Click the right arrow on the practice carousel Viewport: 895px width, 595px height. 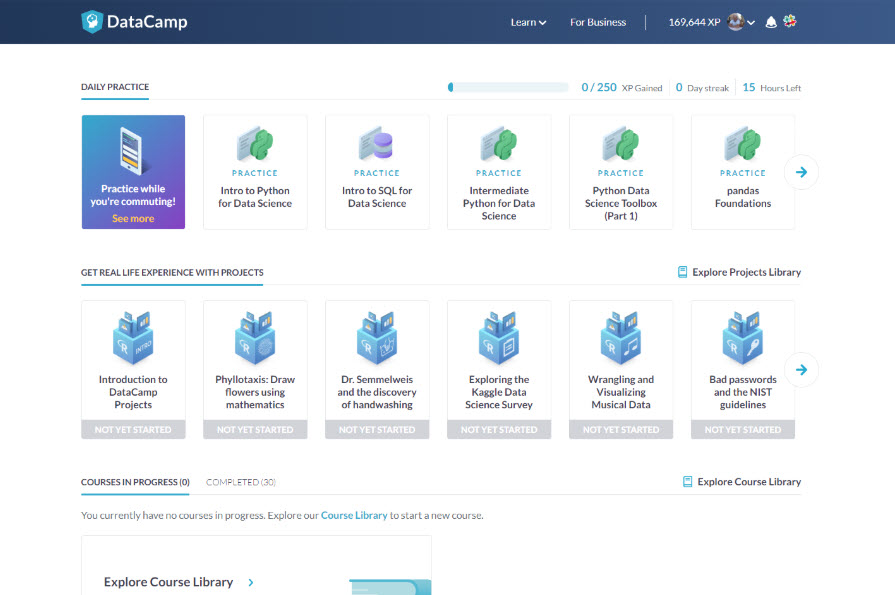(801, 172)
